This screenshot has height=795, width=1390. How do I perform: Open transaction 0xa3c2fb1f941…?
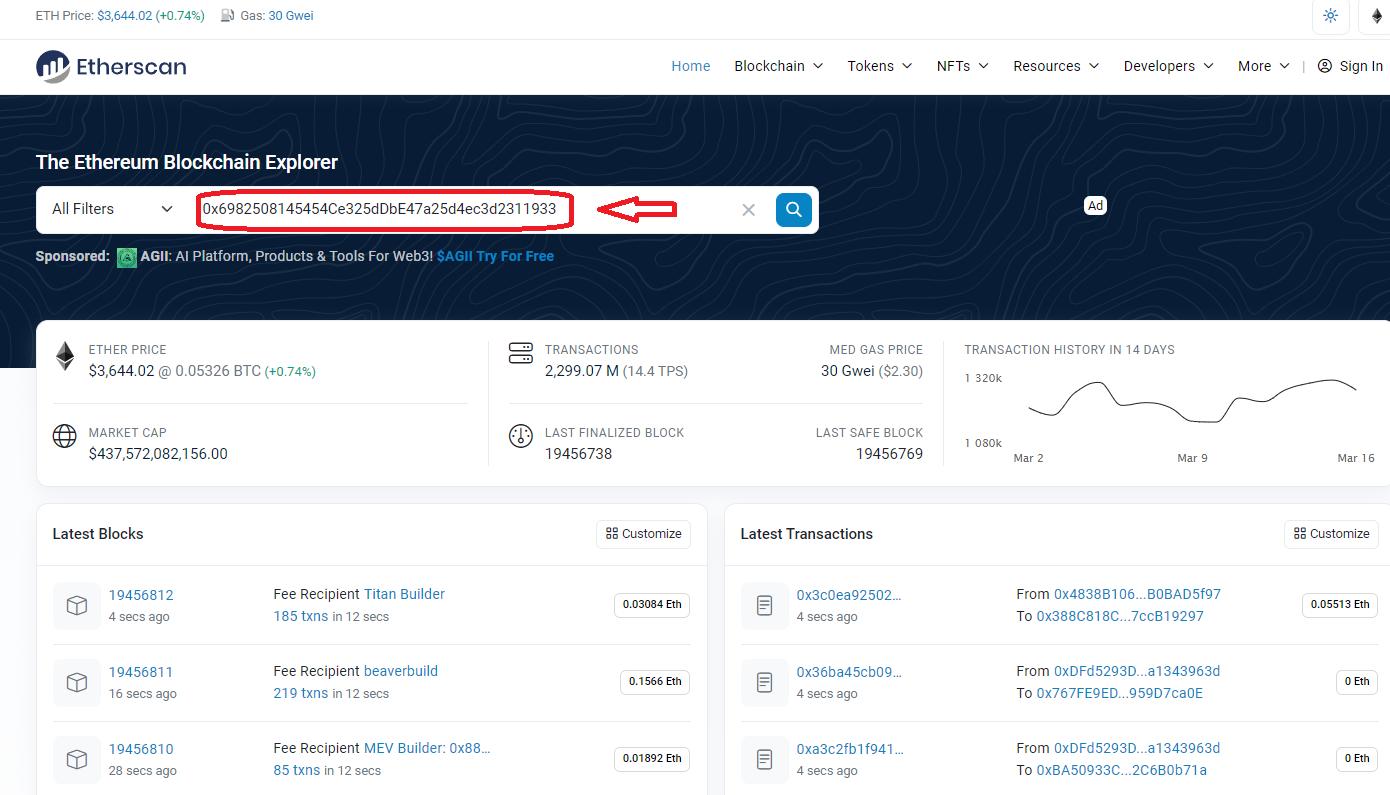pyautogui.click(x=850, y=749)
